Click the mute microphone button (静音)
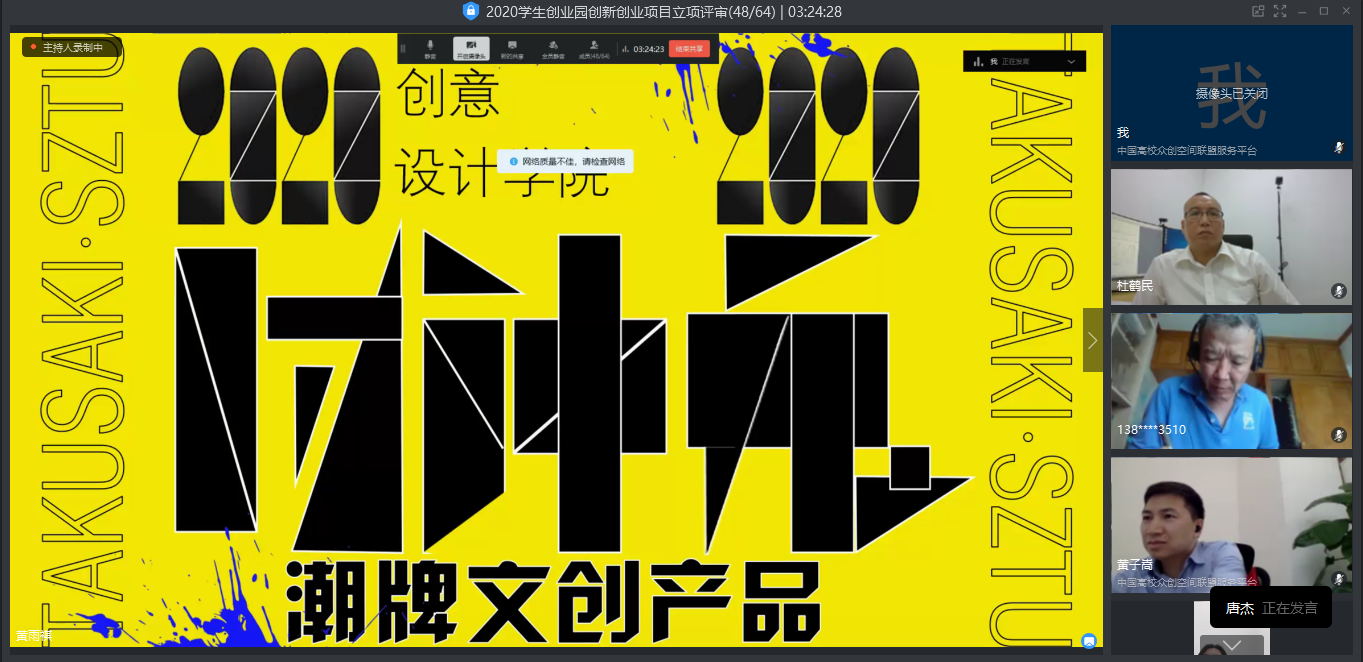This screenshot has width=1363, height=662. [x=430, y=48]
